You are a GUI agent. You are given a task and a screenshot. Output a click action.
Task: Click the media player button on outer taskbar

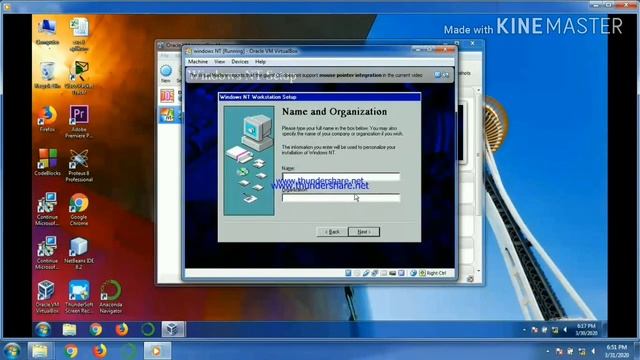click(x=157, y=351)
